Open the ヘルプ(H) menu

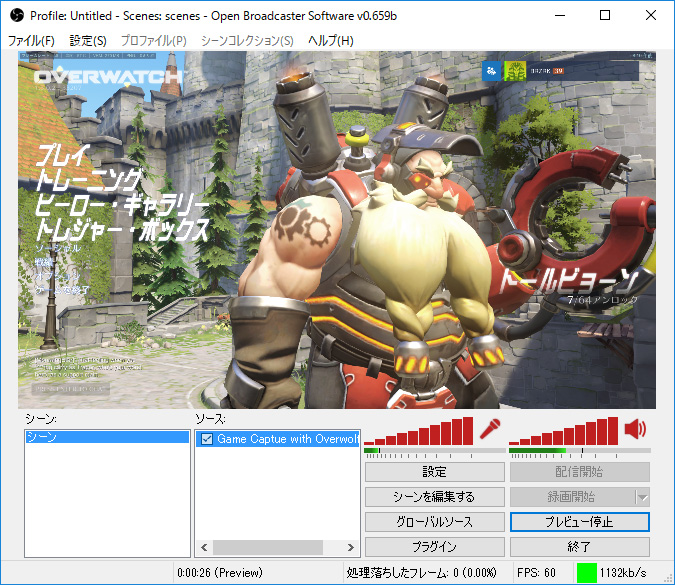click(330, 40)
